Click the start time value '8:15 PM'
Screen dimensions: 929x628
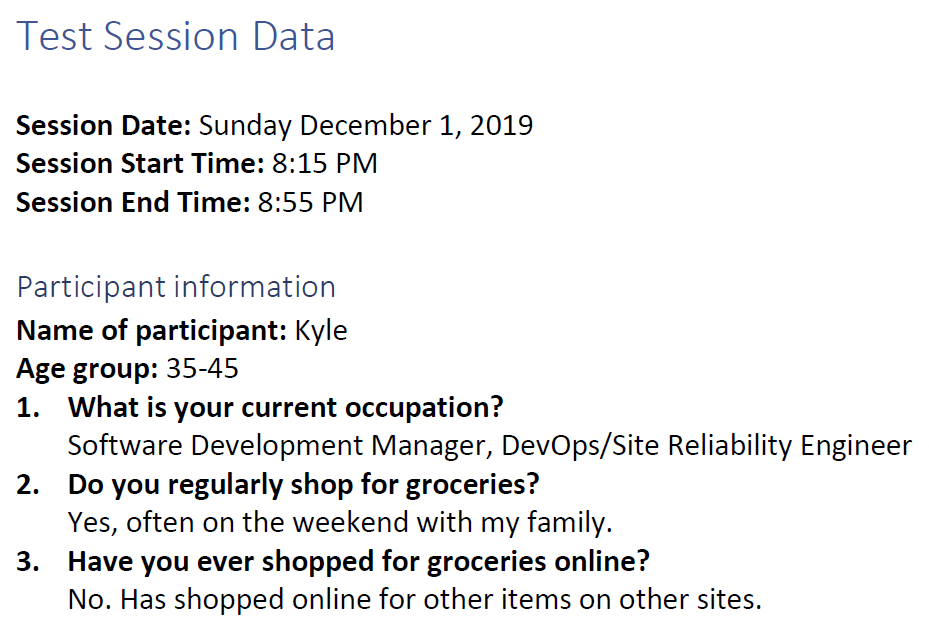324,164
